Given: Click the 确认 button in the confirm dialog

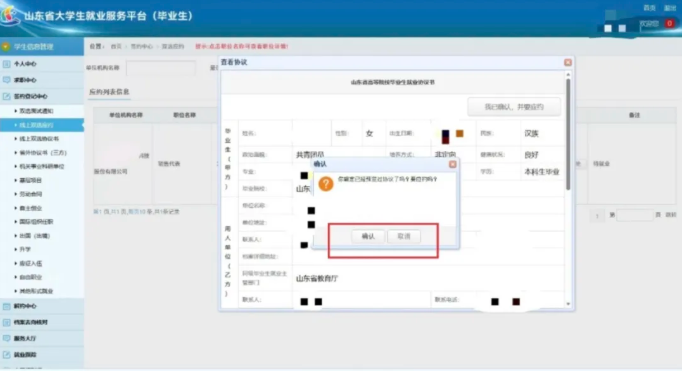Looking at the screenshot, I should [368, 236].
